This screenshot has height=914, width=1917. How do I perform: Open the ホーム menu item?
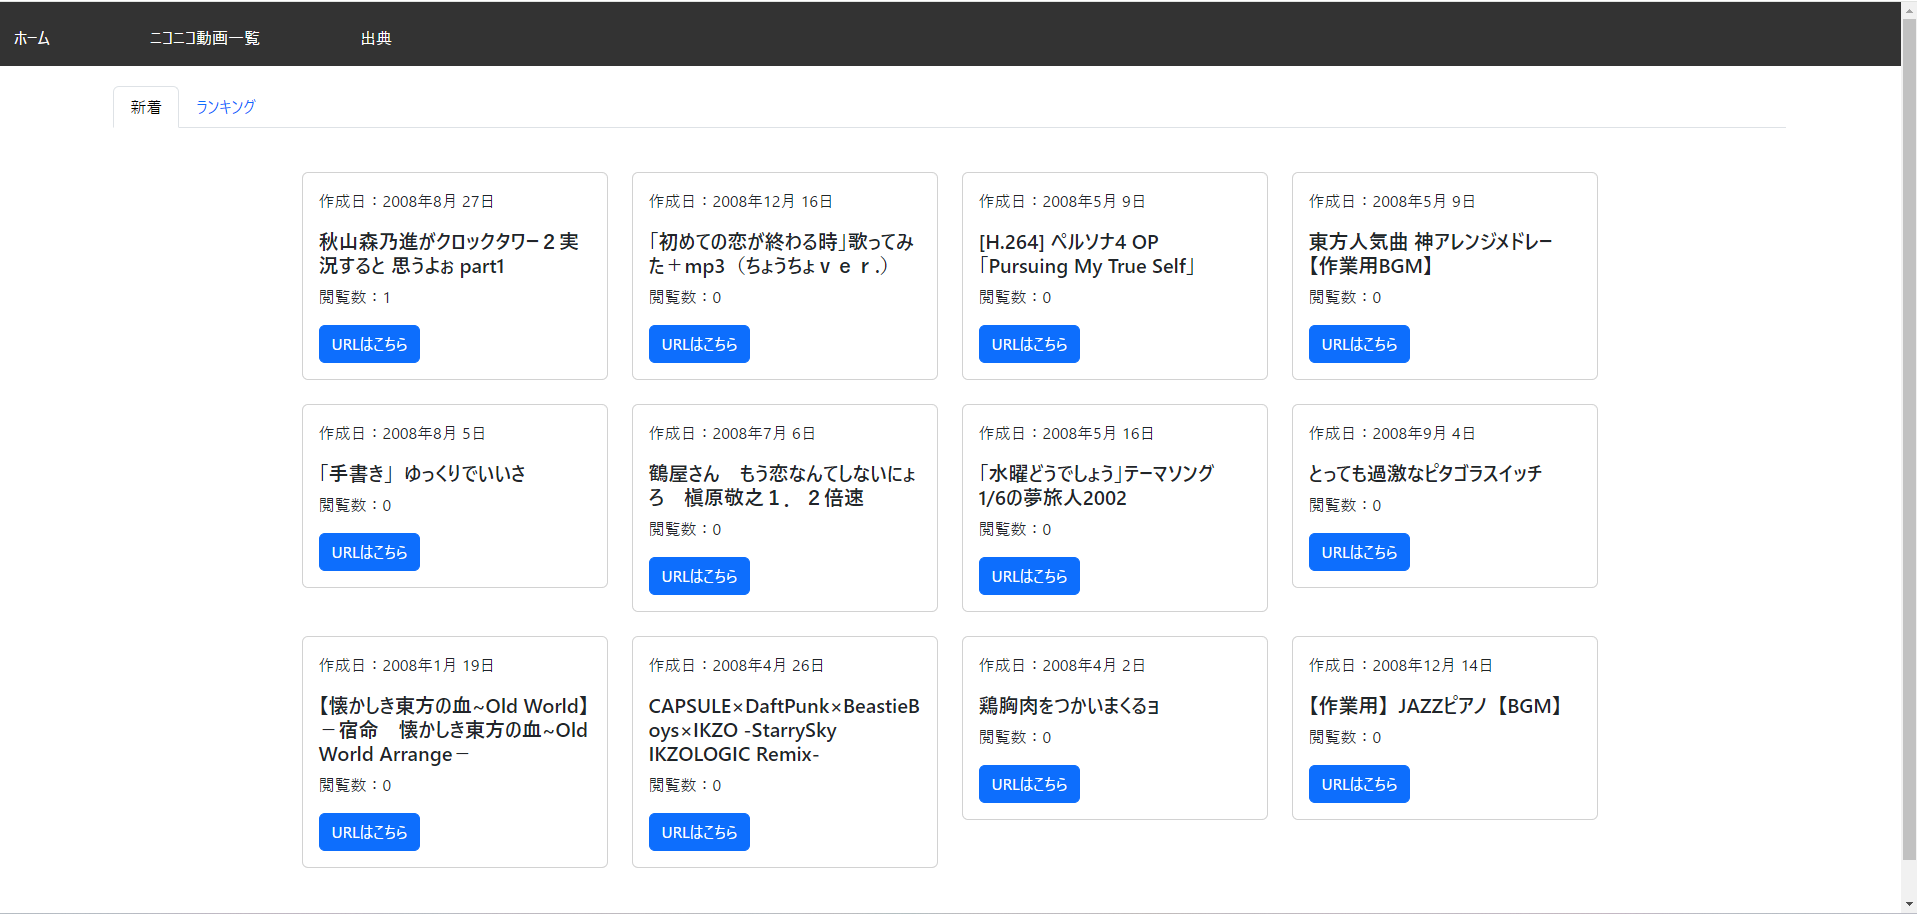click(x=31, y=37)
